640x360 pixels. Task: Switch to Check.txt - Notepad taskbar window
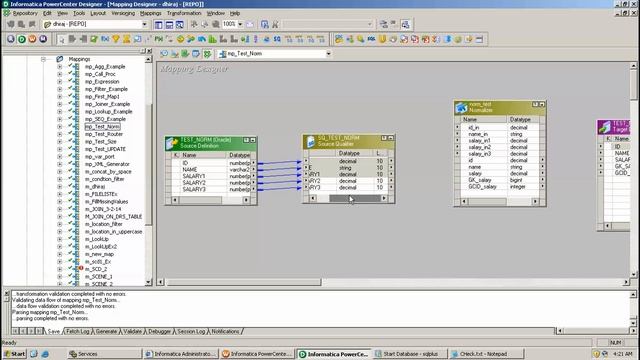coord(486,354)
